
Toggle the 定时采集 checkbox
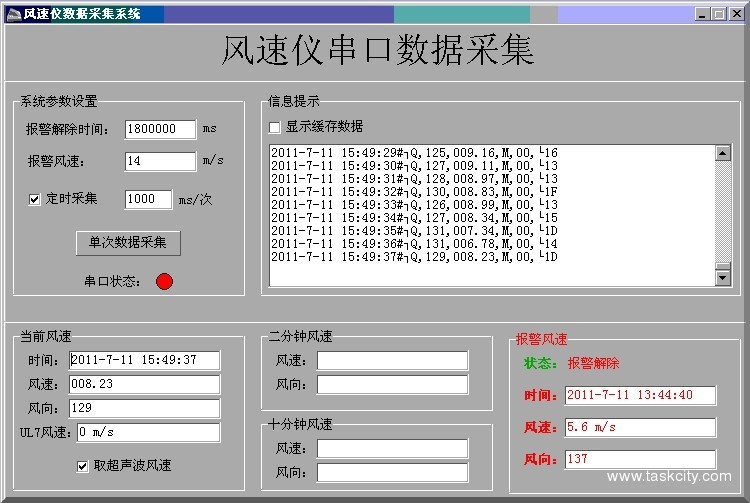tap(34, 199)
